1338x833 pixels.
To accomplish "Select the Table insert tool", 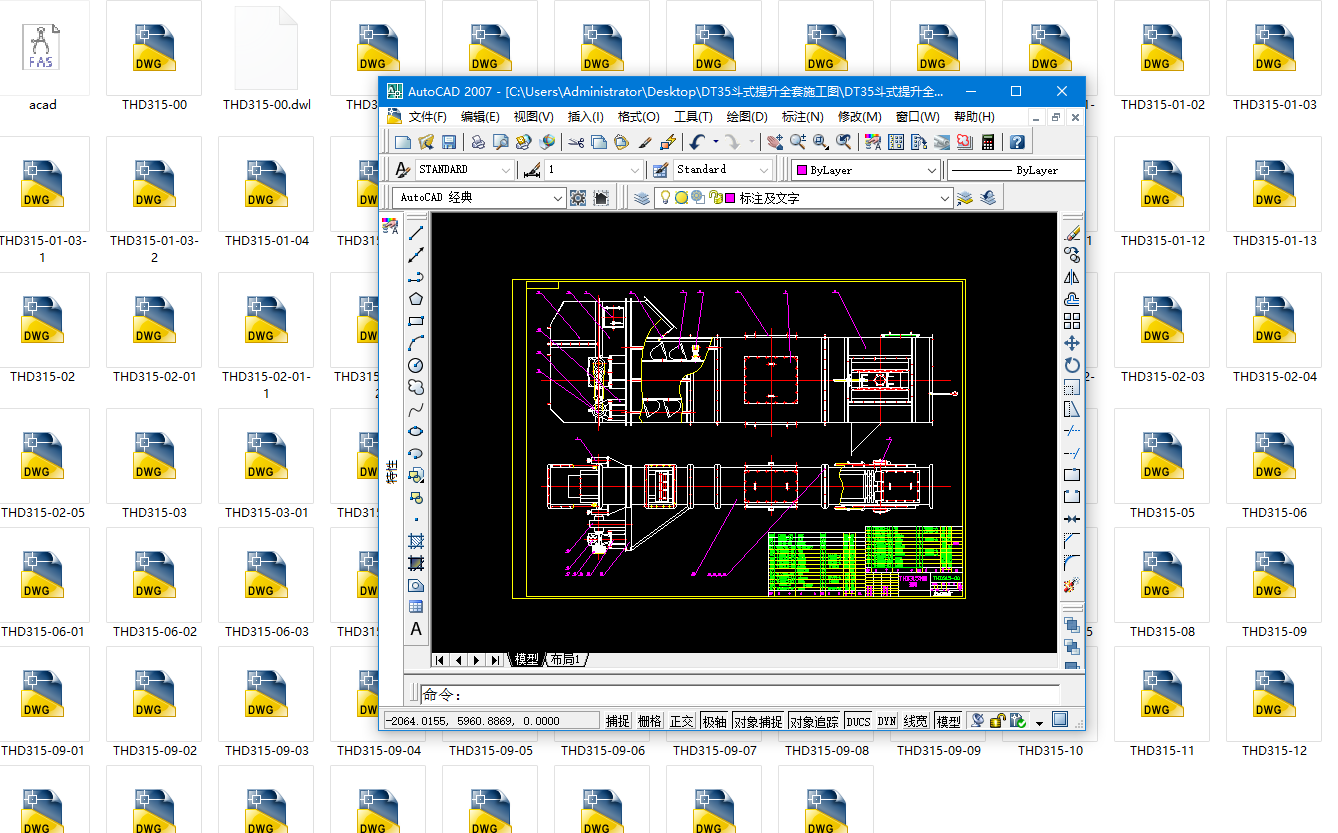I will point(416,607).
